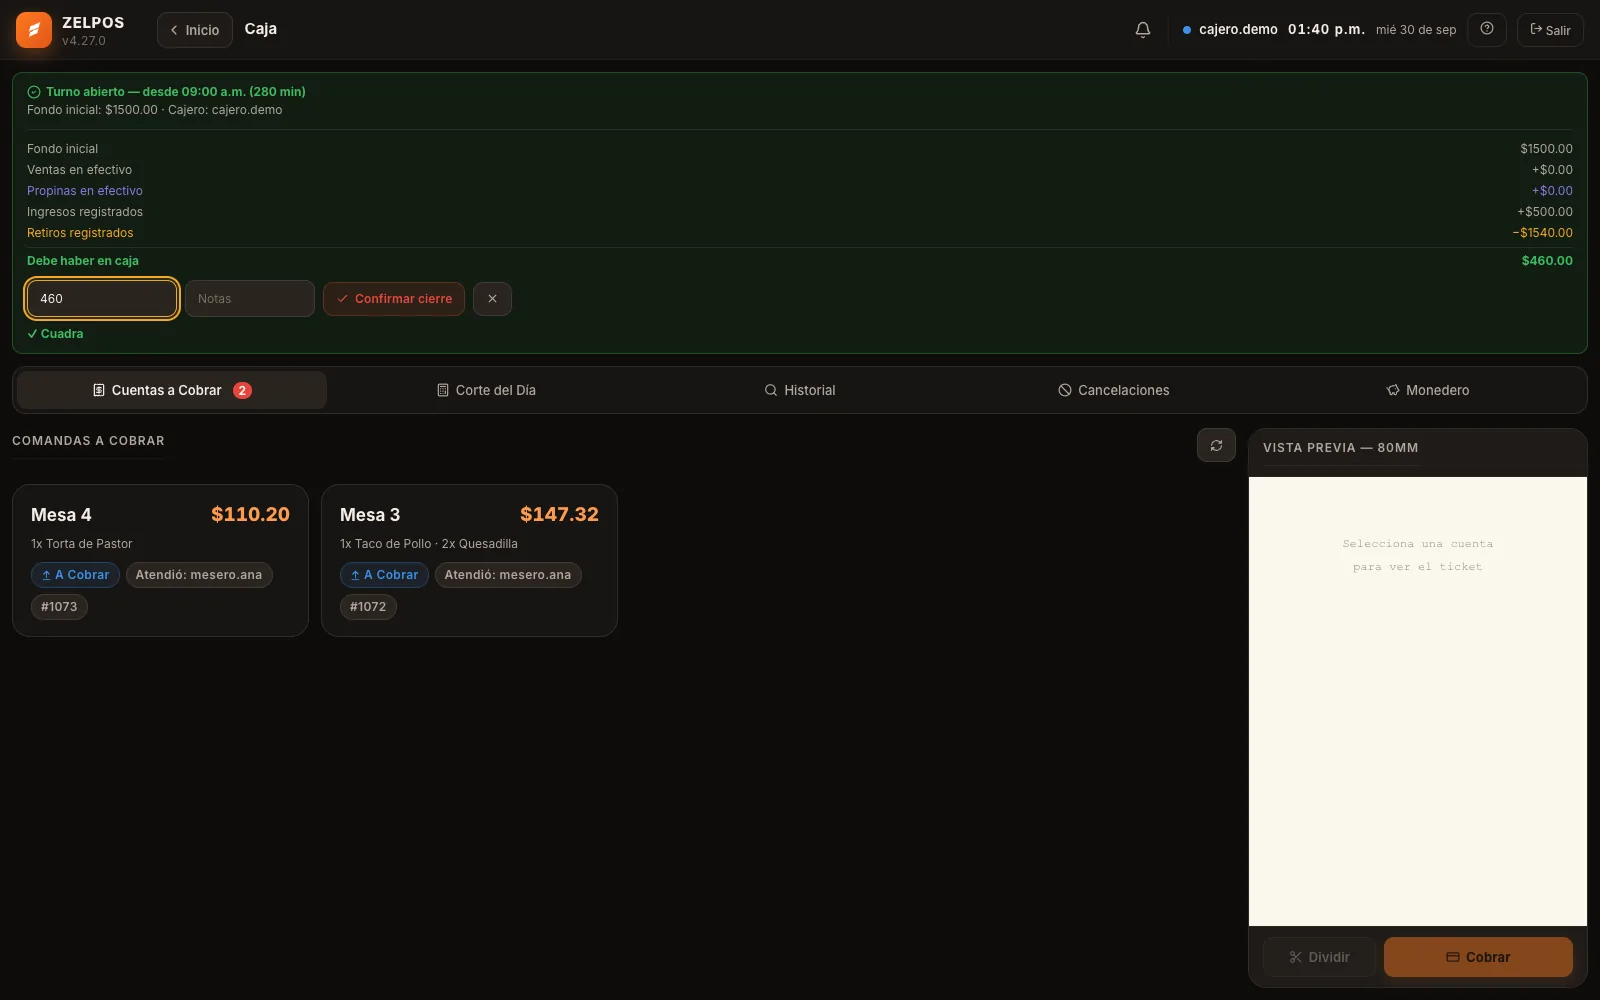Select the Mesa 3 account card
Image resolution: width=1600 pixels, height=1000 pixels.
coord(469,560)
